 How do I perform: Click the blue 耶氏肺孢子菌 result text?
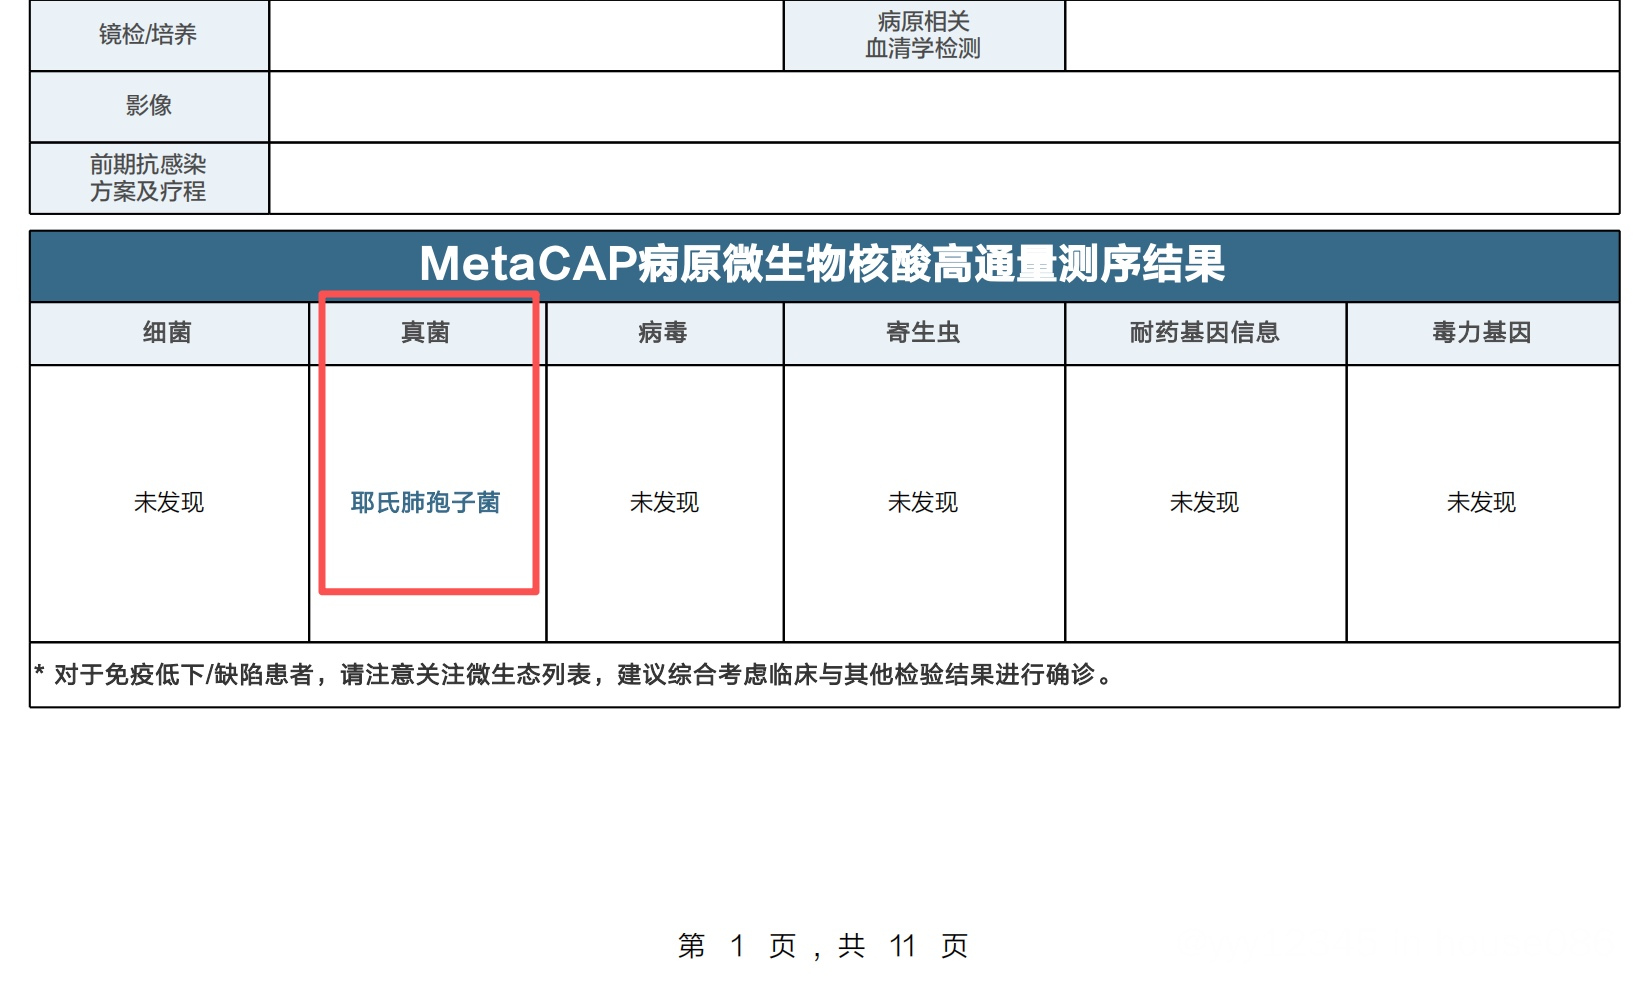(x=425, y=502)
